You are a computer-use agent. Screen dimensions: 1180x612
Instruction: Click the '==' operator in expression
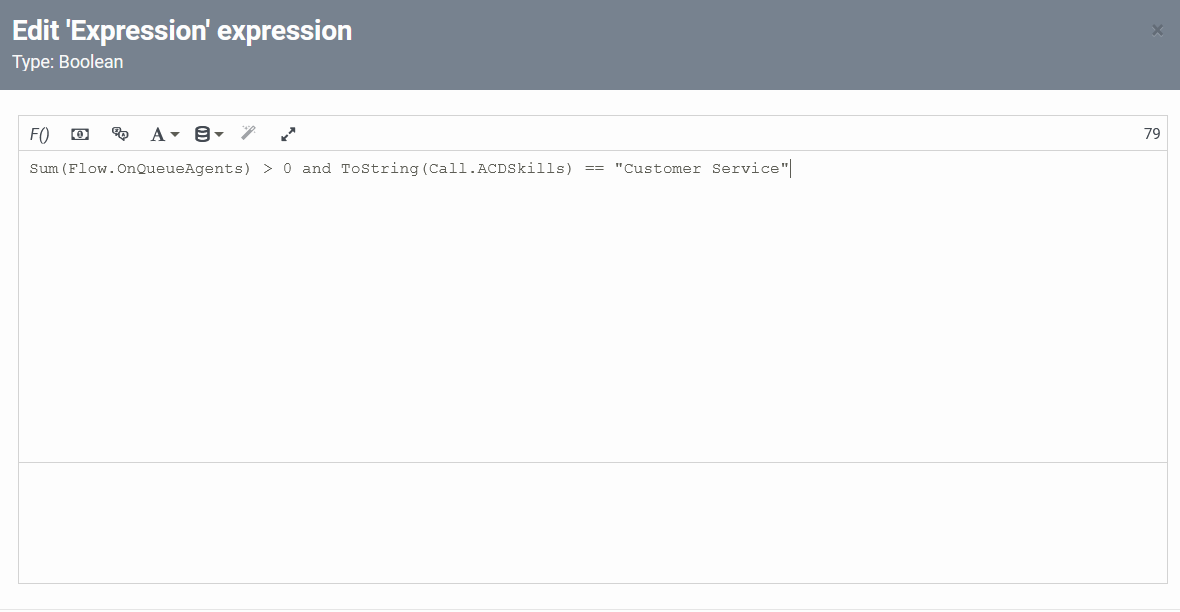pyautogui.click(x=594, y=169)
